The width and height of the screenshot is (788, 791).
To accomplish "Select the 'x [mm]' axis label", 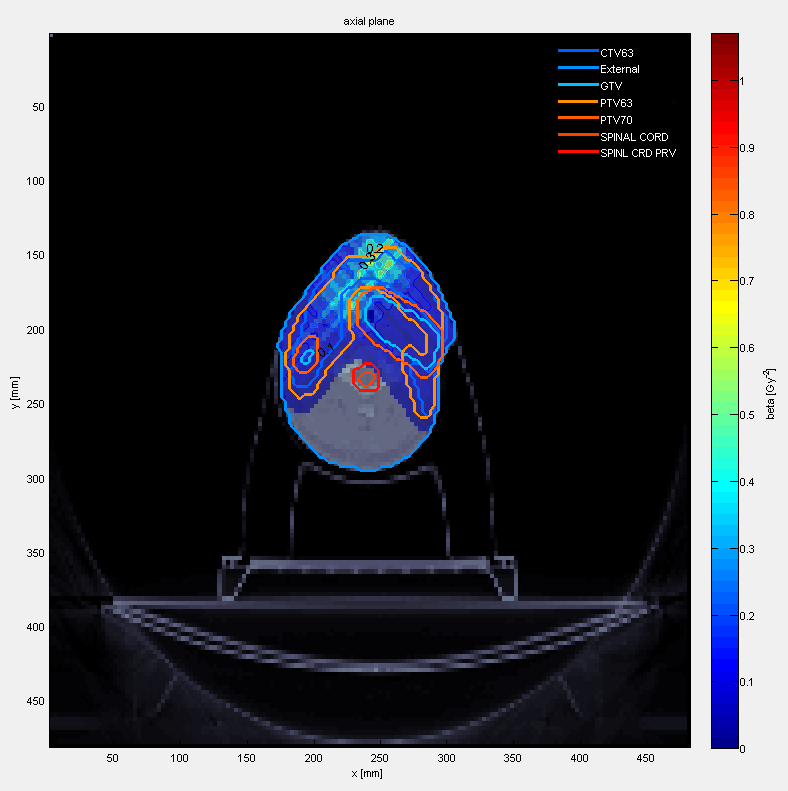I will [368, 774].
